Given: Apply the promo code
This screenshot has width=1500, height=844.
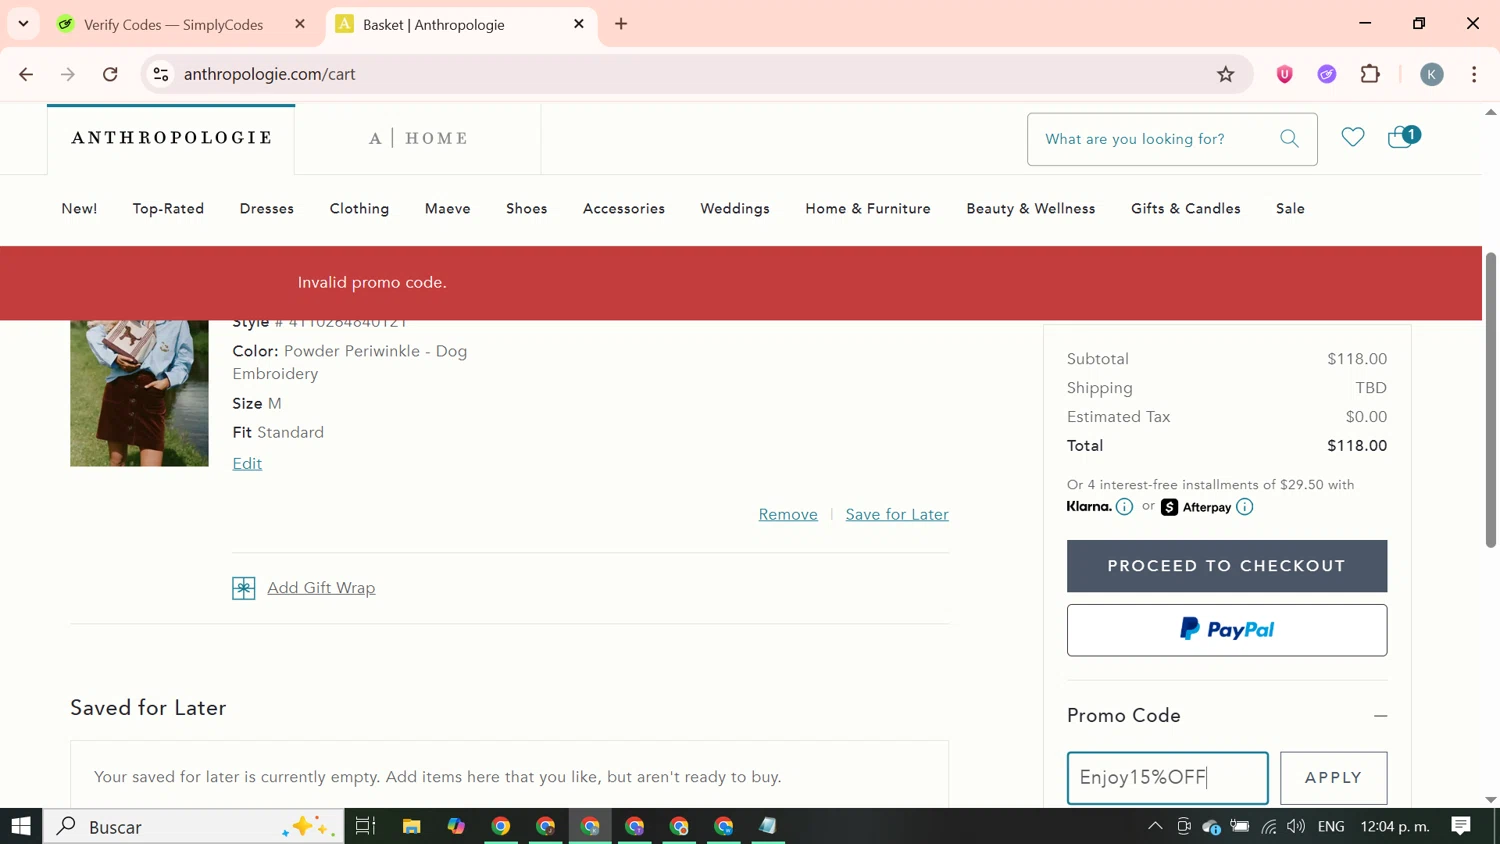Looking at the screenshot, I should pos(1333,778).
